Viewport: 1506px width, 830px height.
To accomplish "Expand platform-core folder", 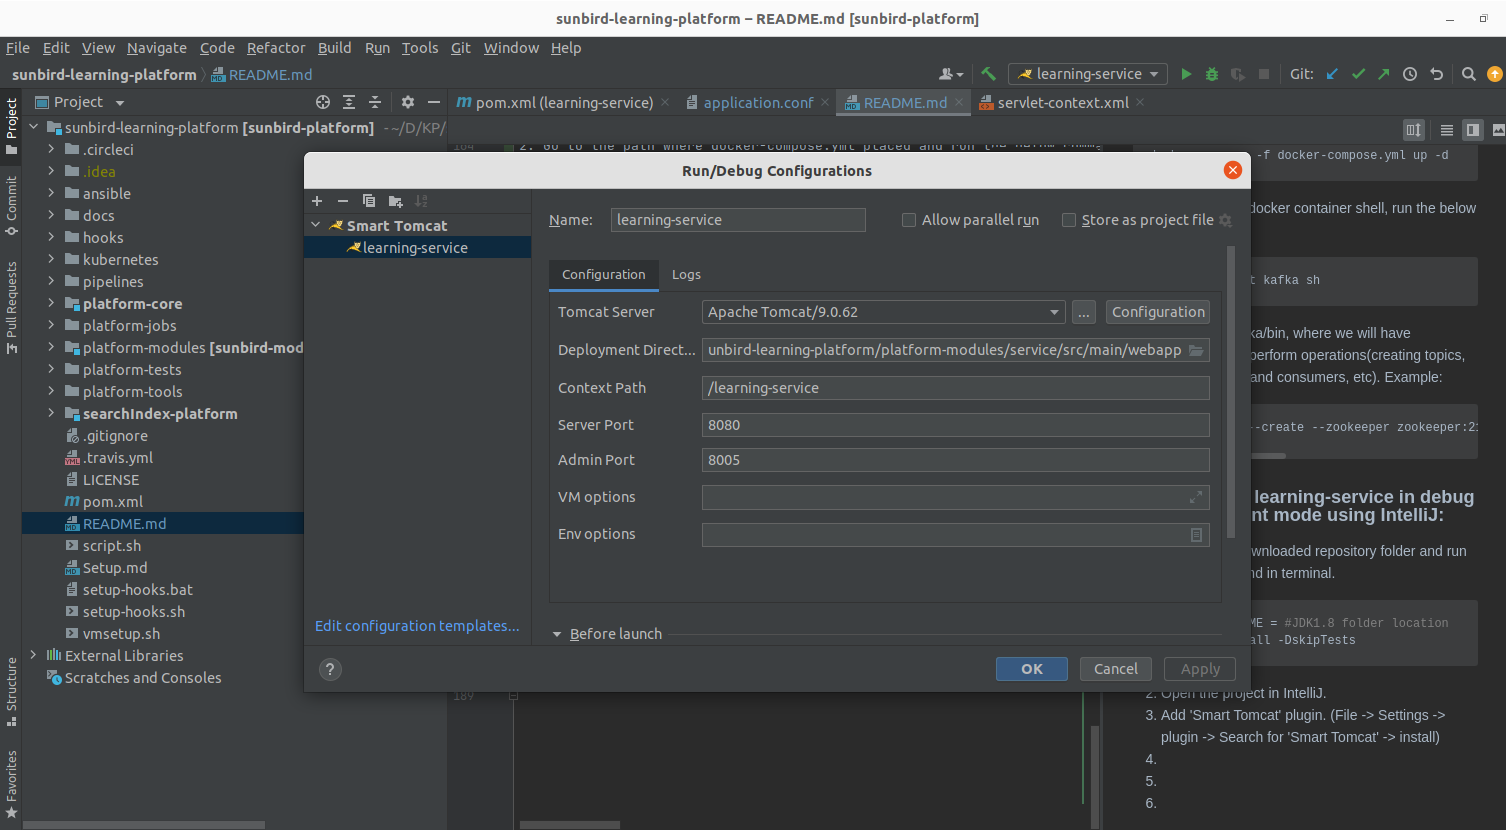I will click(x=51, y=304).
